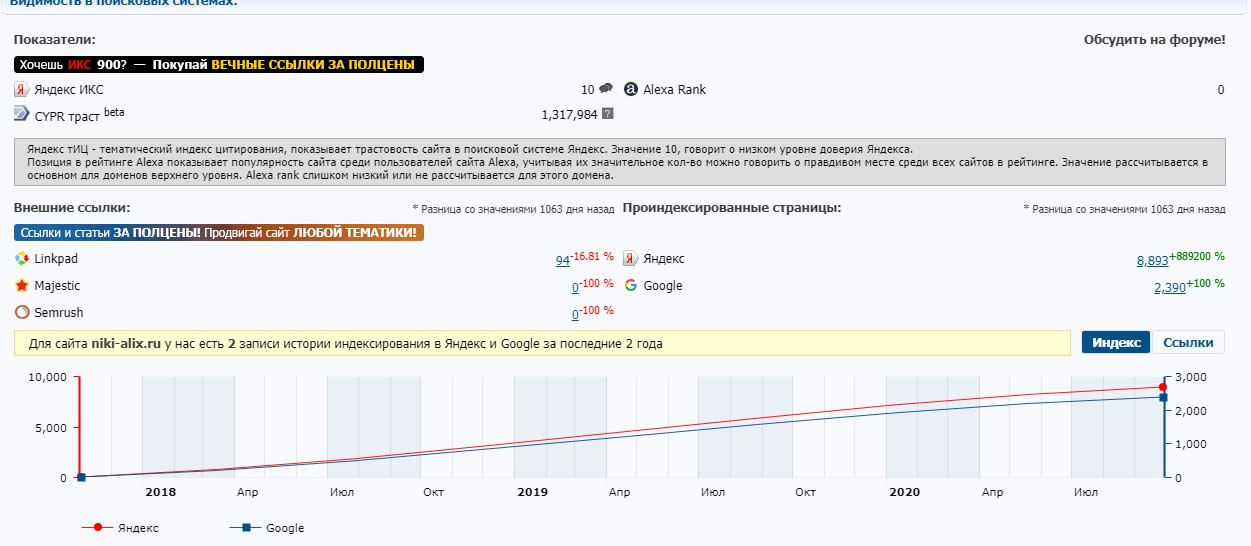
Task: Click the niki-alix.ru history notice
Action: [543, 343]
